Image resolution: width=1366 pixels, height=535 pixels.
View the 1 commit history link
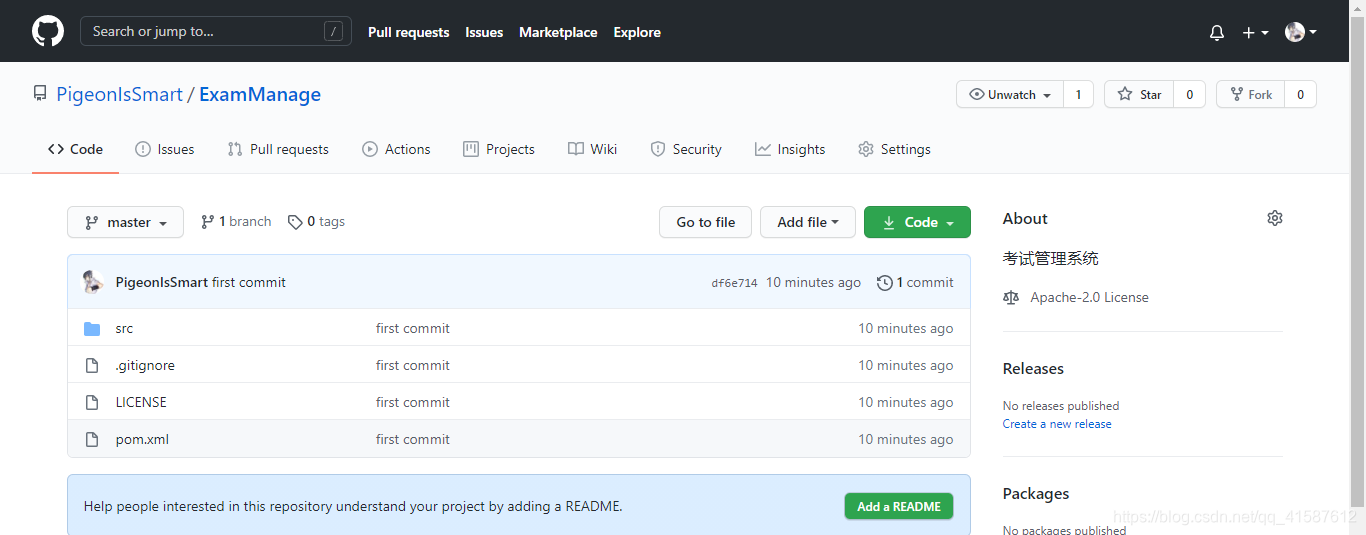[915, 283]
